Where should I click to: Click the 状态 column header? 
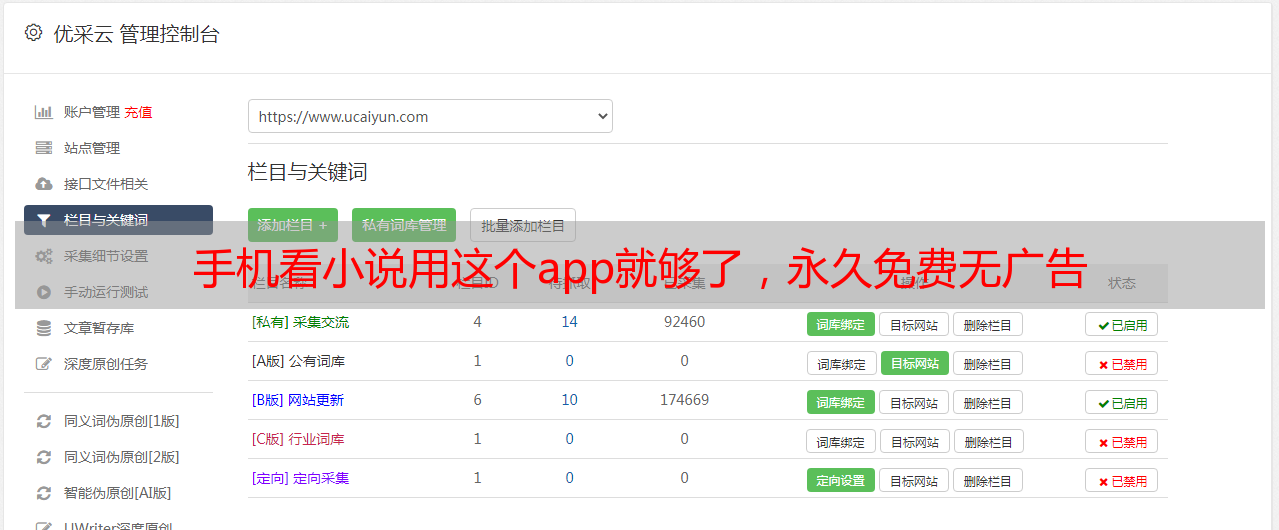tap(1122, 283)
